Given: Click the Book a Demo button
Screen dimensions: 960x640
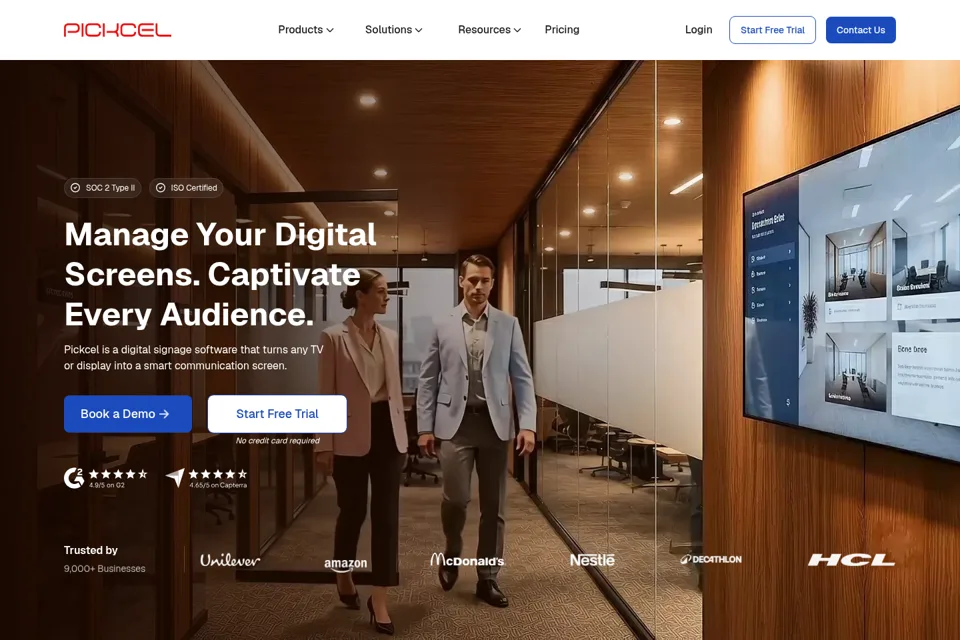Looking at the screenshot, I should pyautogui.click(x=128, y=414).
